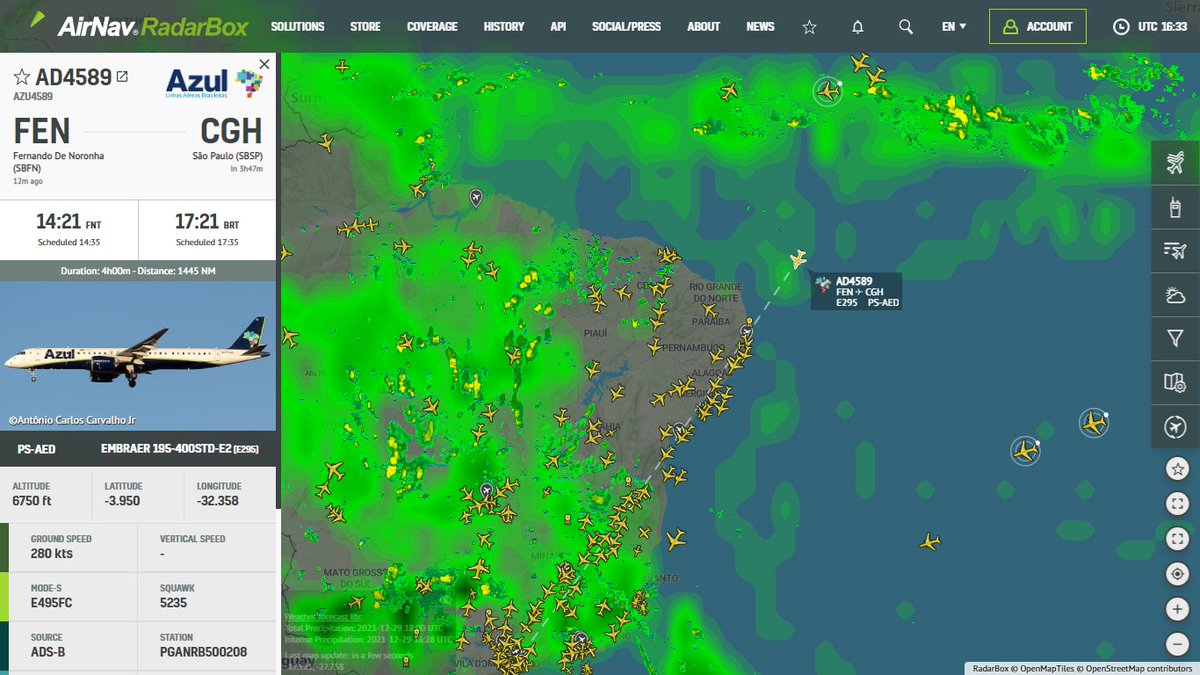Viewport: 1200px width, 675px height.
Task: Open the search magnifier icon
Action: point(906,27)
